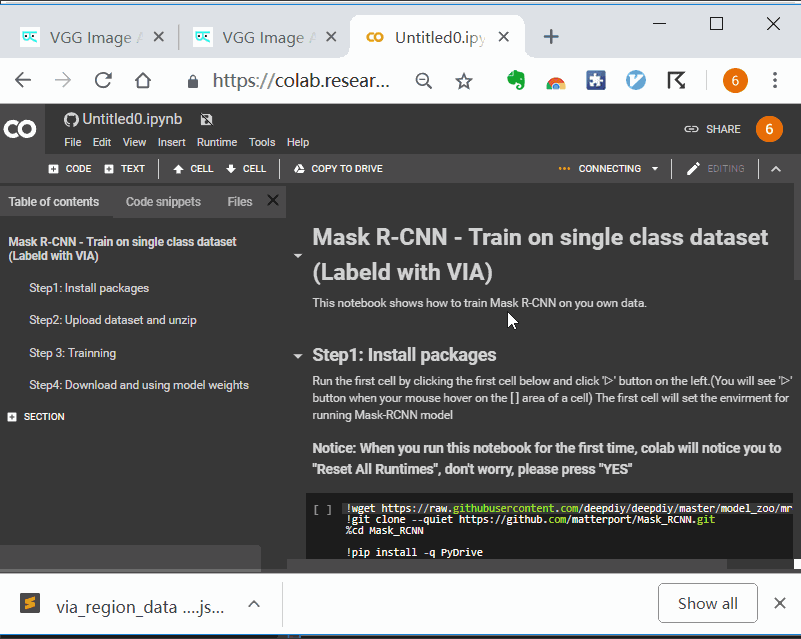Close the second VGG Image tab

click(331, 37)
